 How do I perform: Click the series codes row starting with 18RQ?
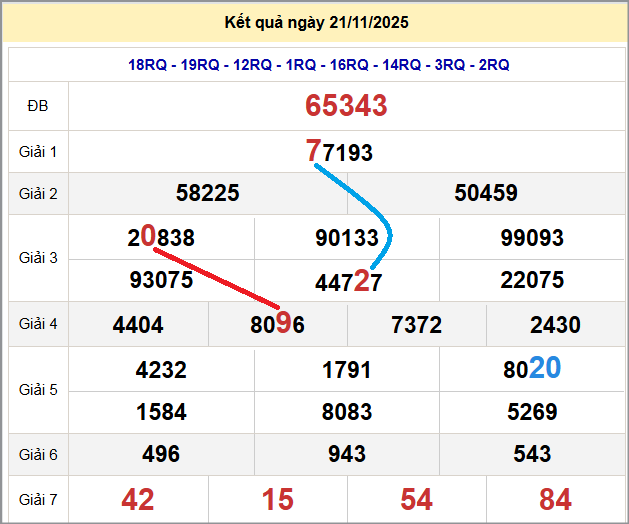click(x=318, y=65)
